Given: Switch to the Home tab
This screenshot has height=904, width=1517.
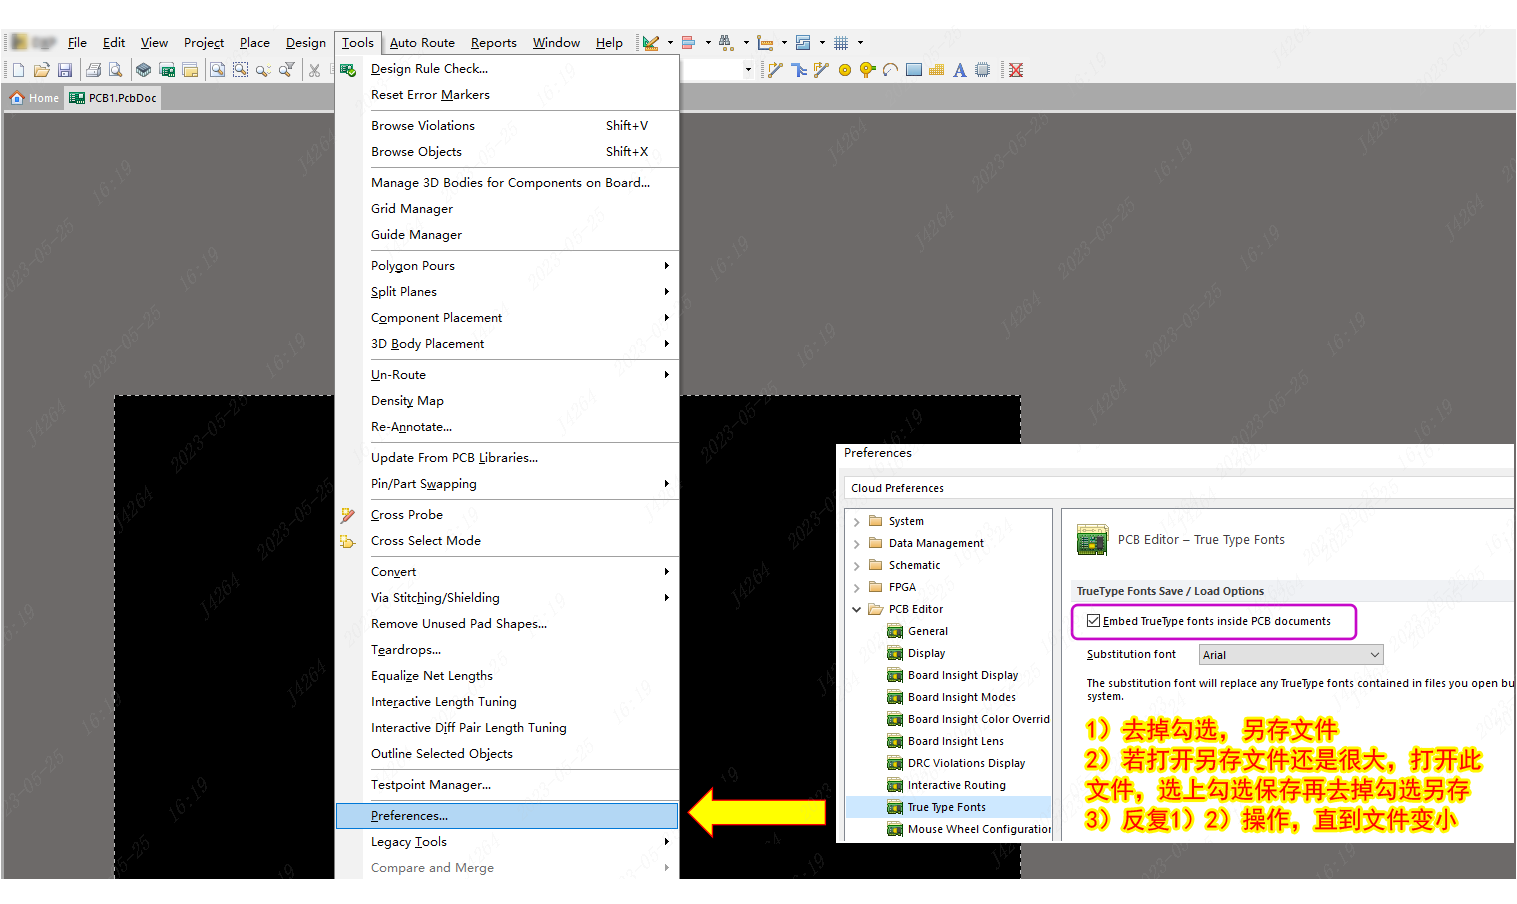Looking at the screenshot, I should tap(35, 98).
